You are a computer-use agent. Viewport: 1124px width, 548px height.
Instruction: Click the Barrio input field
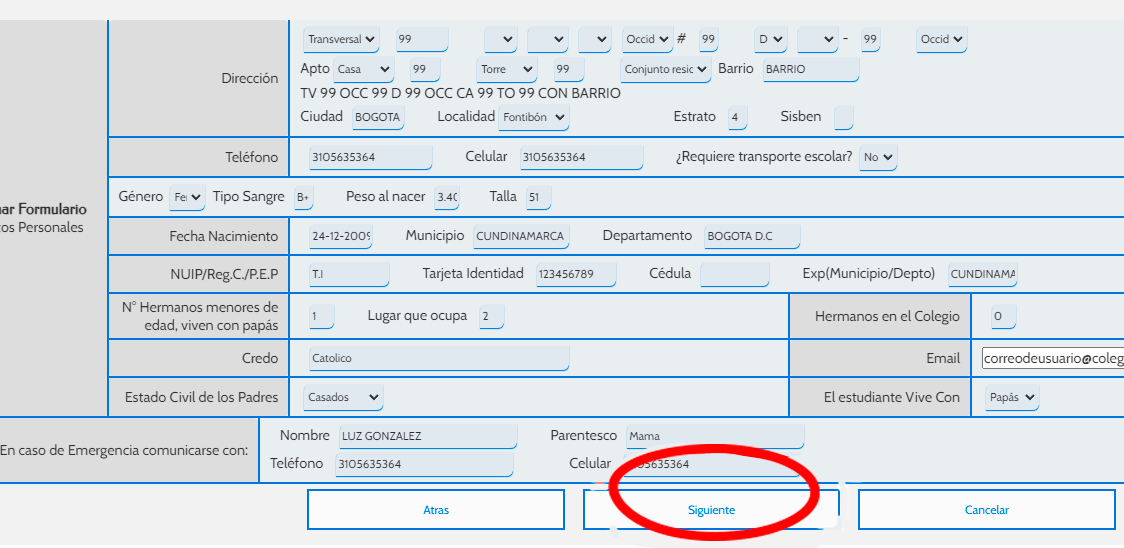point(811,70)
